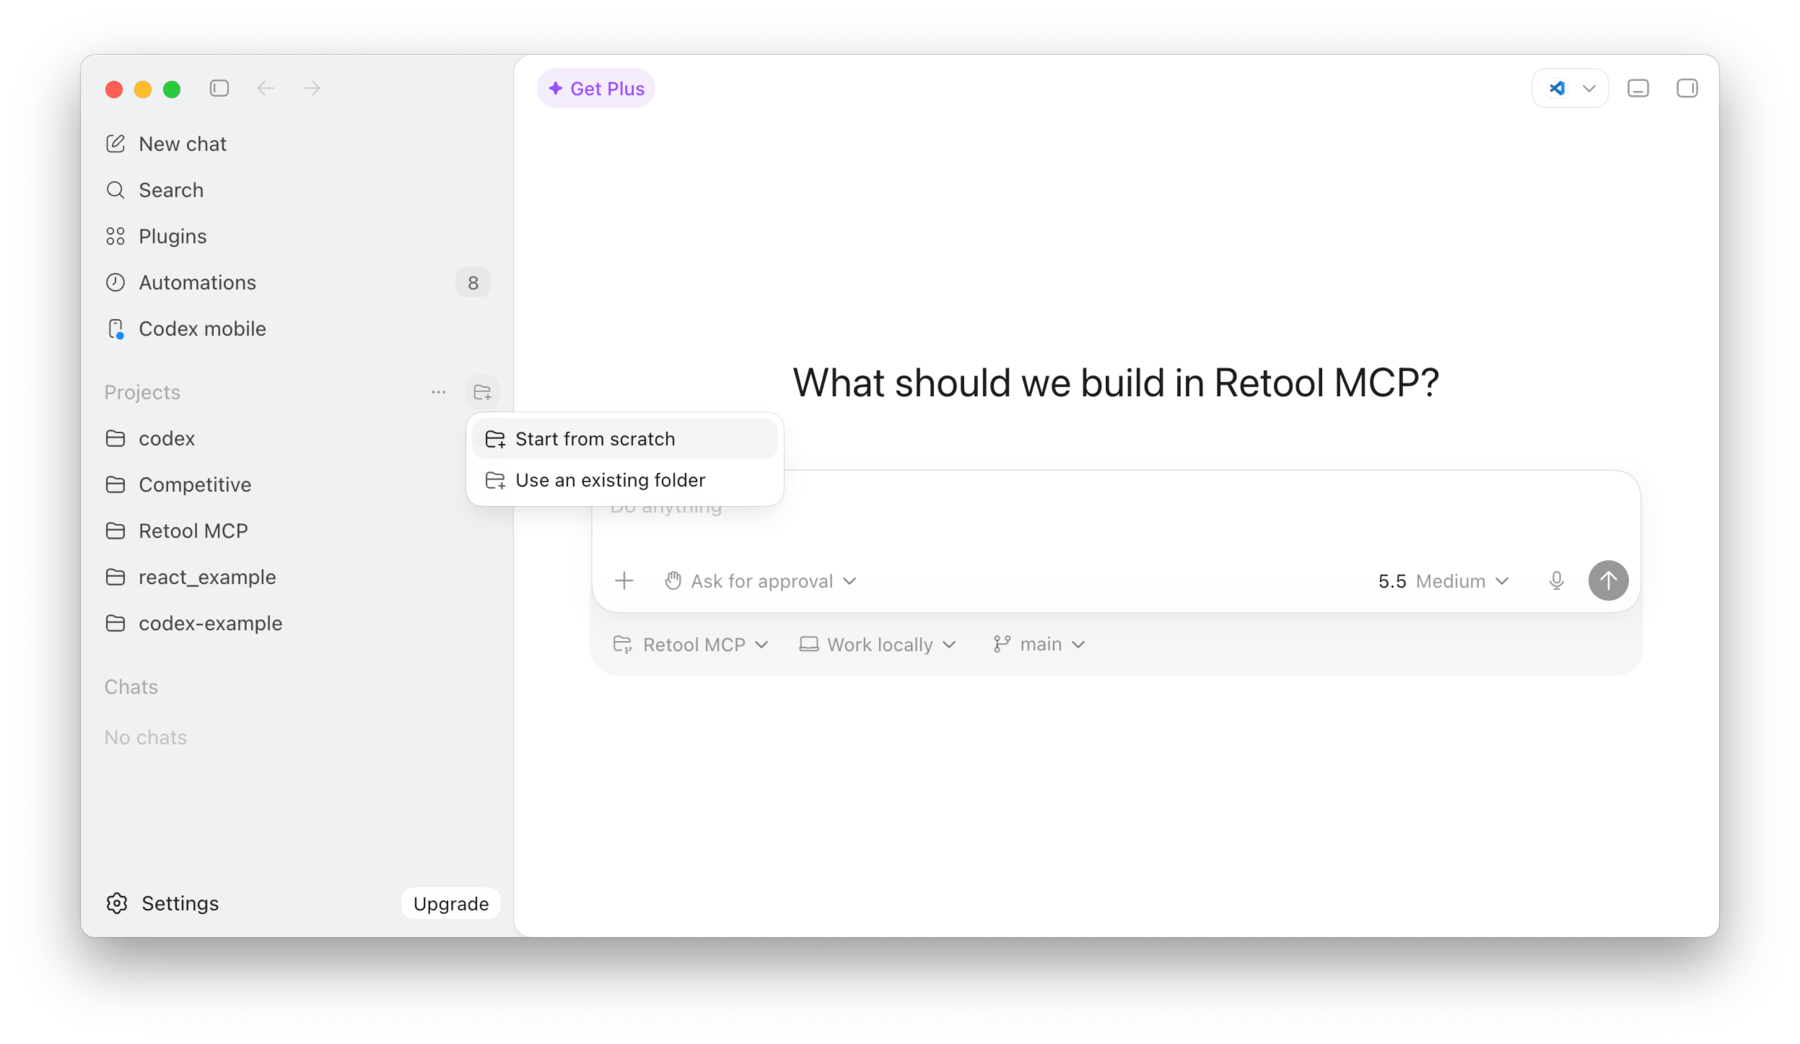Open the New chat item
The height and width of the screenshot is (1044, 1800).
[297, 144]
